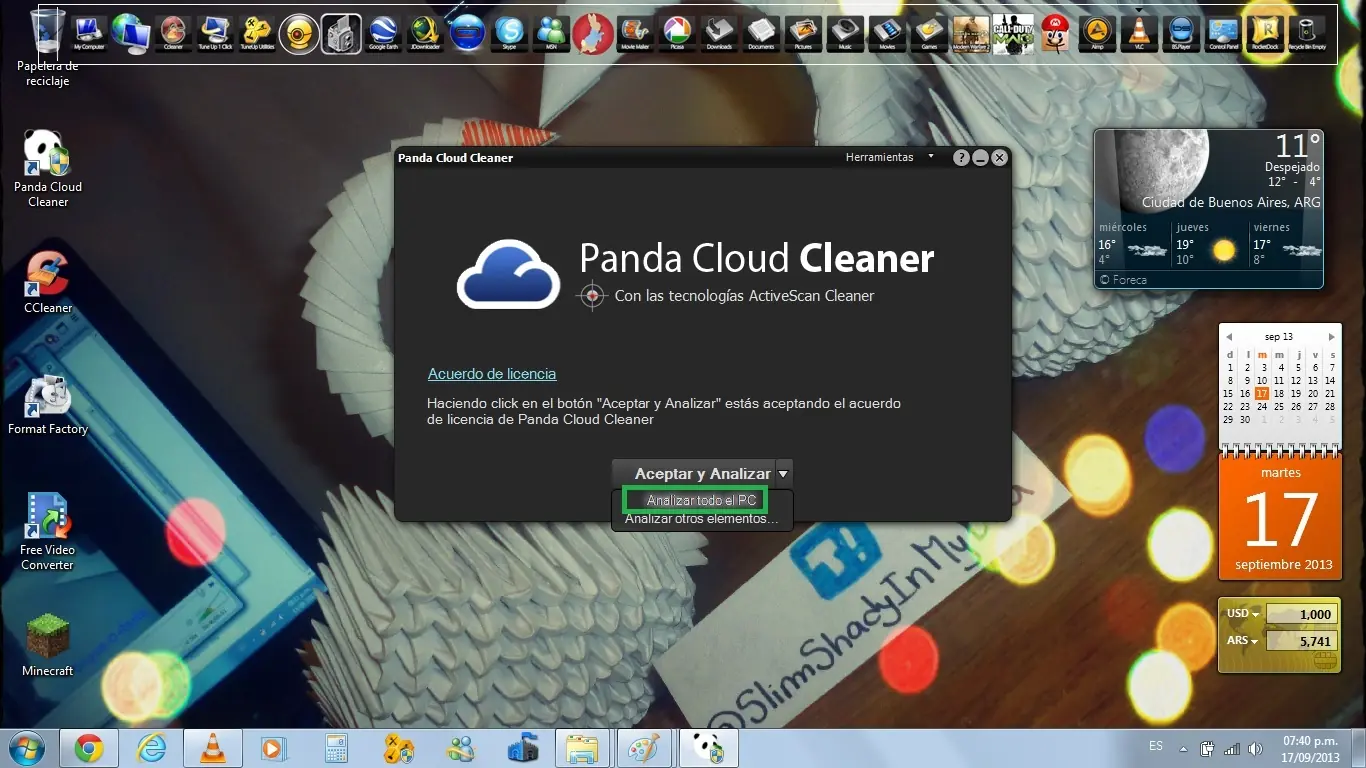Open the Pictures dock folder
This screenshot has height=768, width=1366.
point(803,34)
